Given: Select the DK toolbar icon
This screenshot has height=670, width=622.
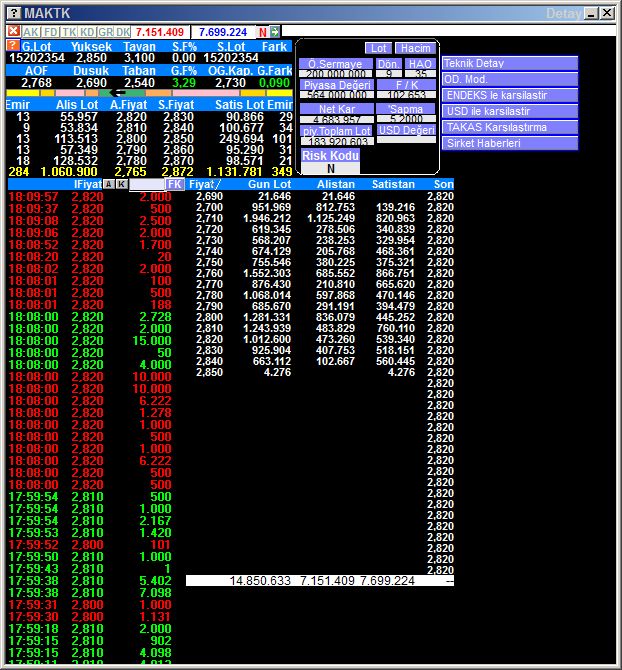Looking at the screenshot, I should pyautogui.click(x=123, y=32).
